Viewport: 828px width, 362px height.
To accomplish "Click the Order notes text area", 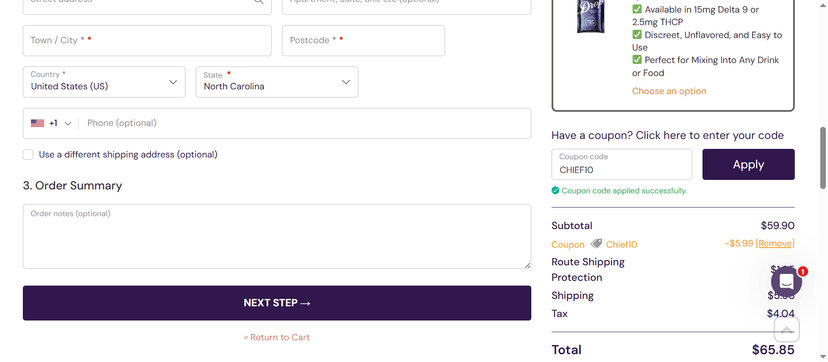I will click(x=277, y=236).
